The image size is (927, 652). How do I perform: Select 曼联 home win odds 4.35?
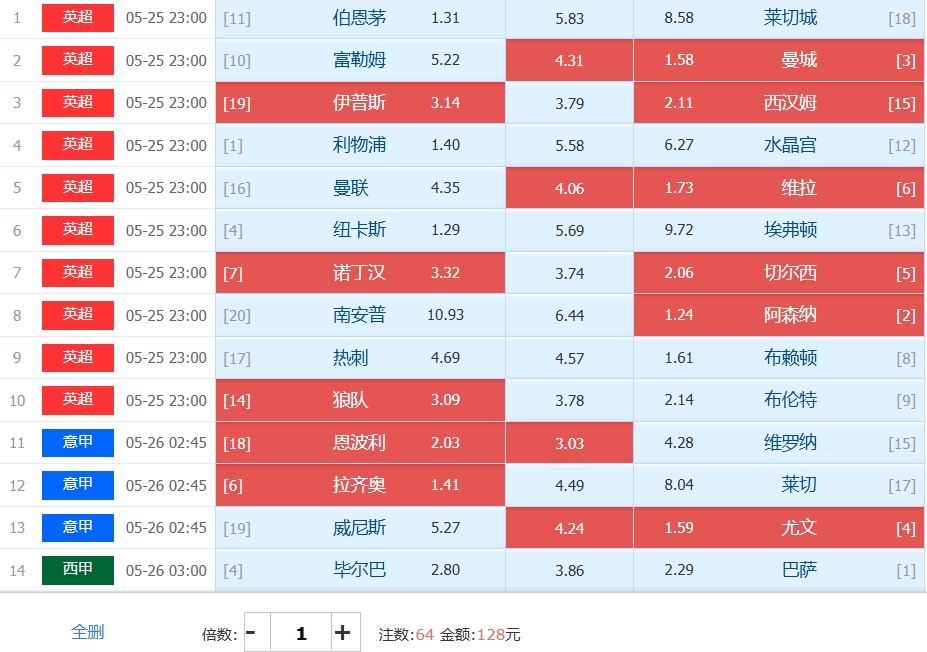point(361,188)
